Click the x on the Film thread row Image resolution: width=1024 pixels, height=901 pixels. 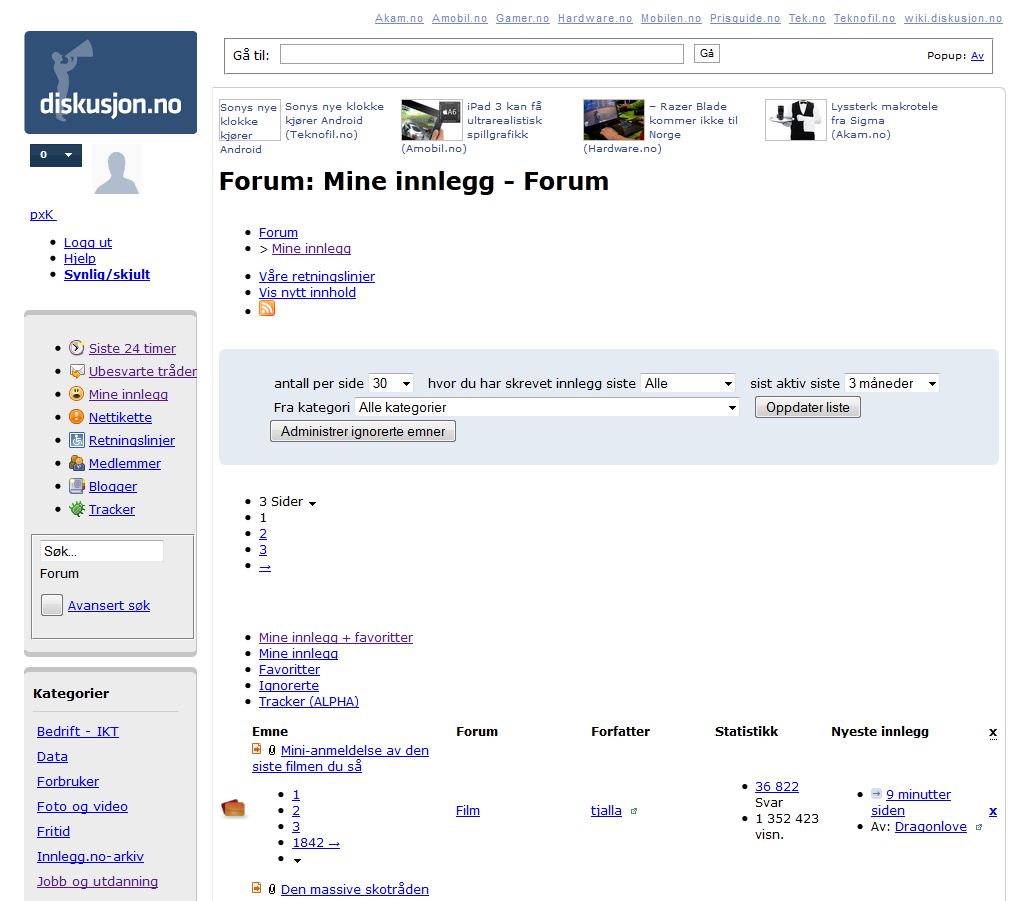tap(993, 811)
